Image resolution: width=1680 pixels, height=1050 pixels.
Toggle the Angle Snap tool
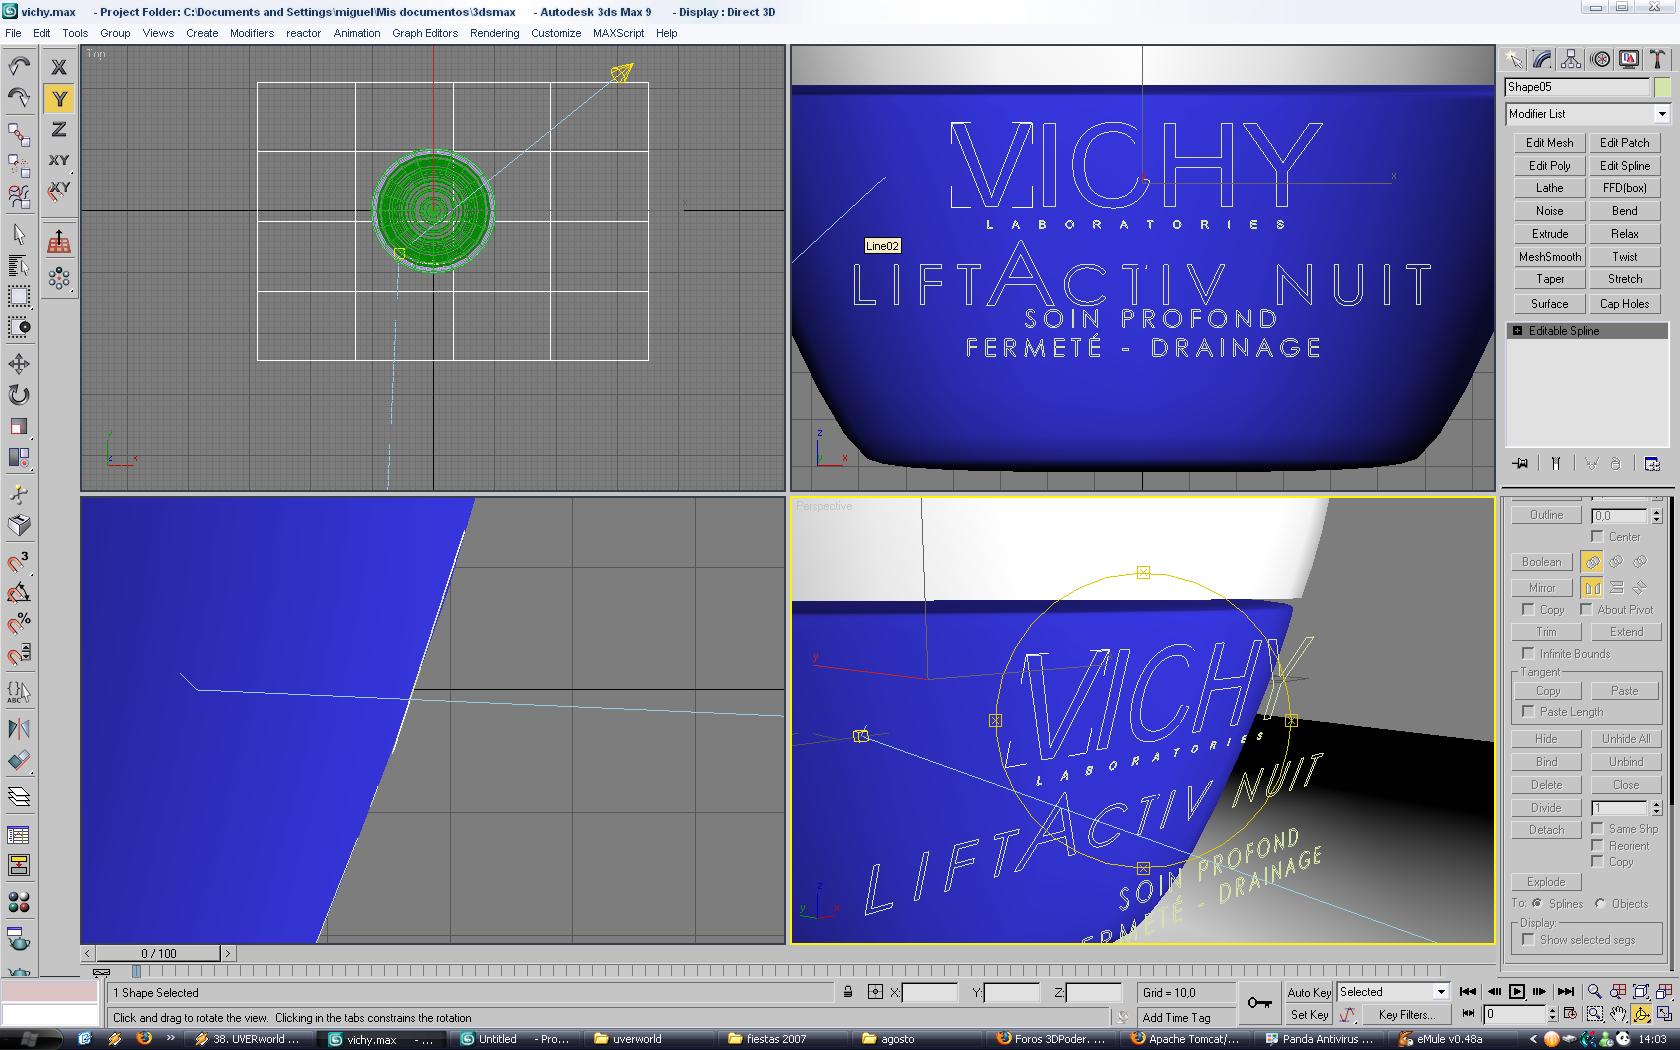point(19,593)
